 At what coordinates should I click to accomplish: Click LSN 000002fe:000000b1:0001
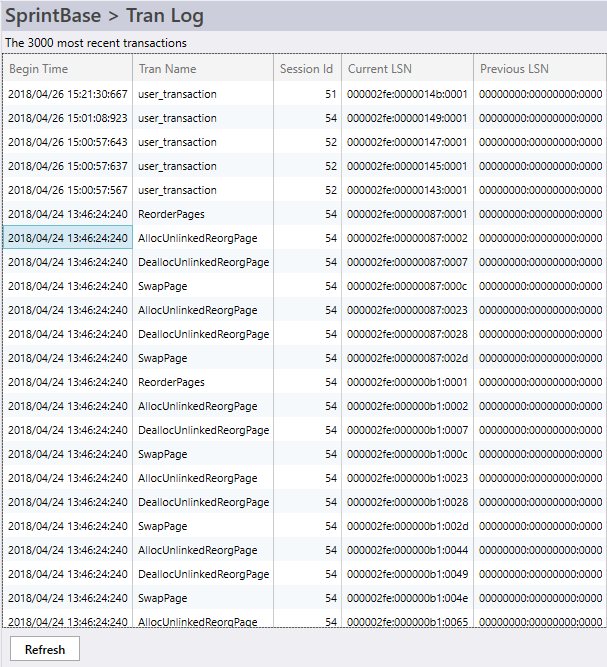pos(407,382)
